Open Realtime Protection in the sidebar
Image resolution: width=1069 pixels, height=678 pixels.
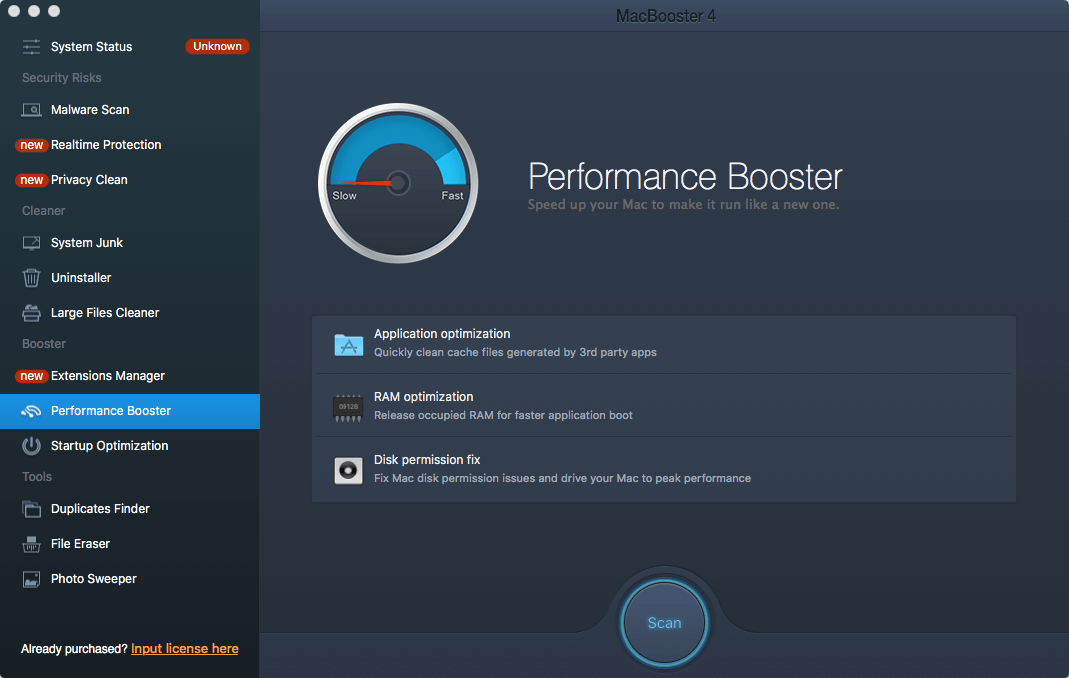point(105,145)
